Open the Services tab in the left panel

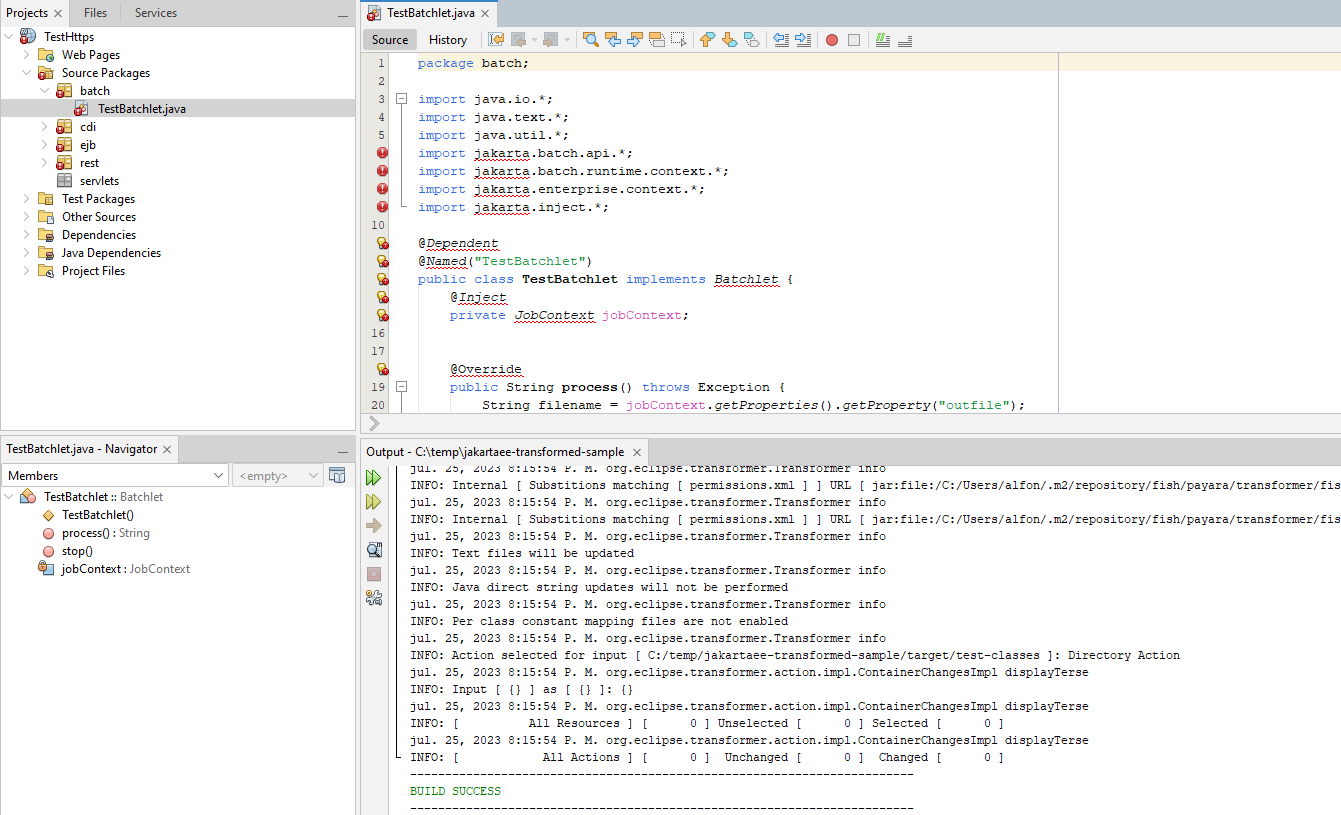[x=155, y=12]
